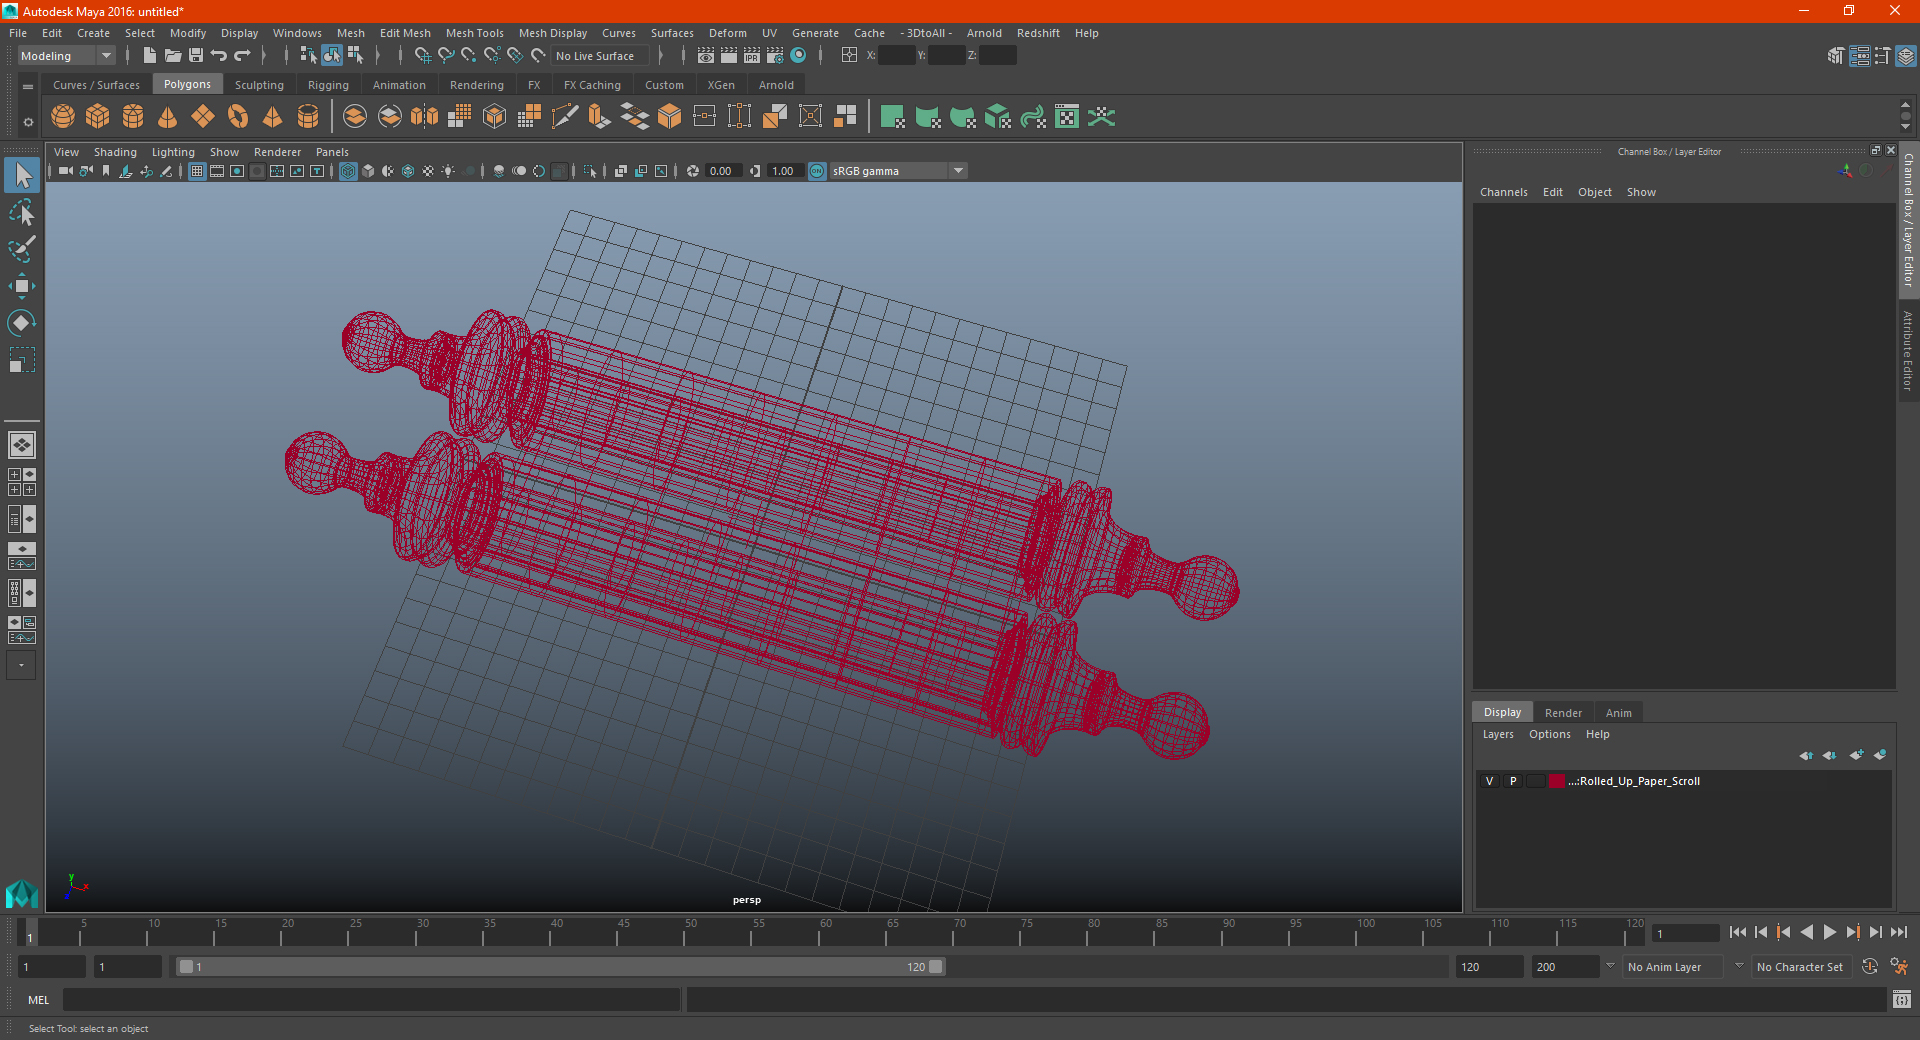Create a polygon torus from the shelf
Image resolution: width=1920 pixels, height=1040 pixels.
[x=238, y=117]
